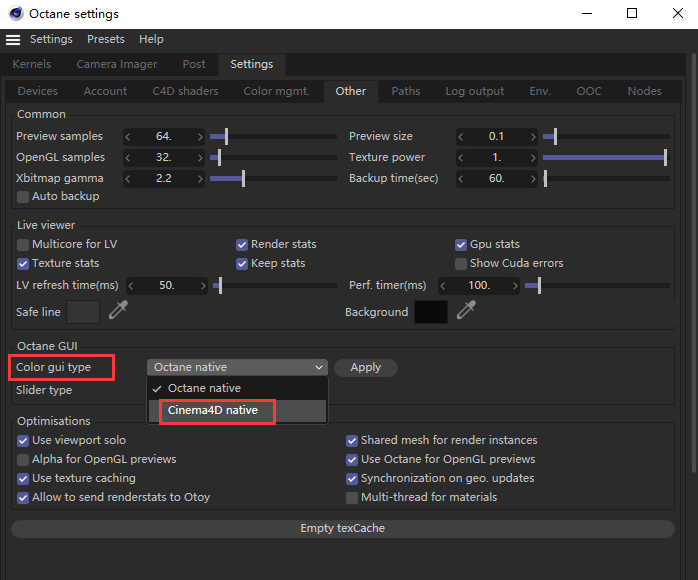Increase Preview samples with right arrow
This screenshot has height=580, width=698.
click(x=200, y=136)
